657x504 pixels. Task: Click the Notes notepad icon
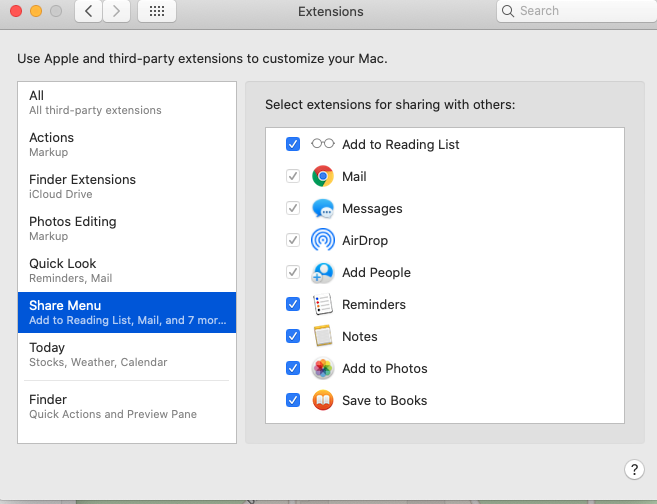tap(323, 336)
